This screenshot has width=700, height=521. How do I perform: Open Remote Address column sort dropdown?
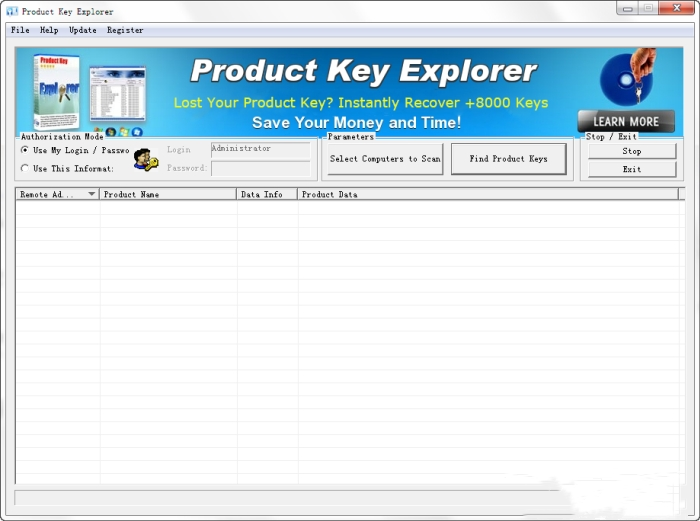pos(92,194)
